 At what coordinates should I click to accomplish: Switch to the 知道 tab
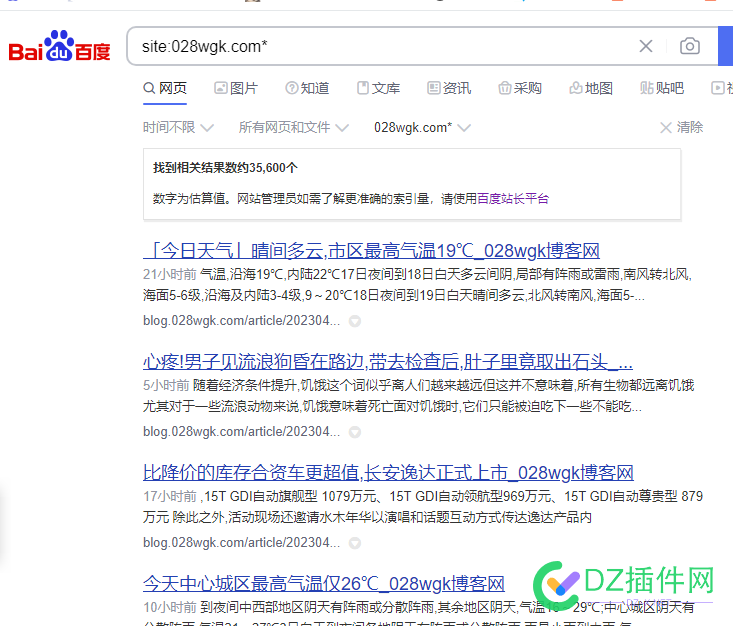click(x=307, y=88)
